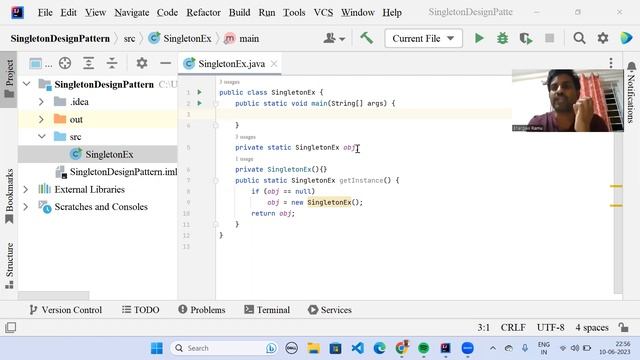Run with Coverage icon

coord(526,38)
